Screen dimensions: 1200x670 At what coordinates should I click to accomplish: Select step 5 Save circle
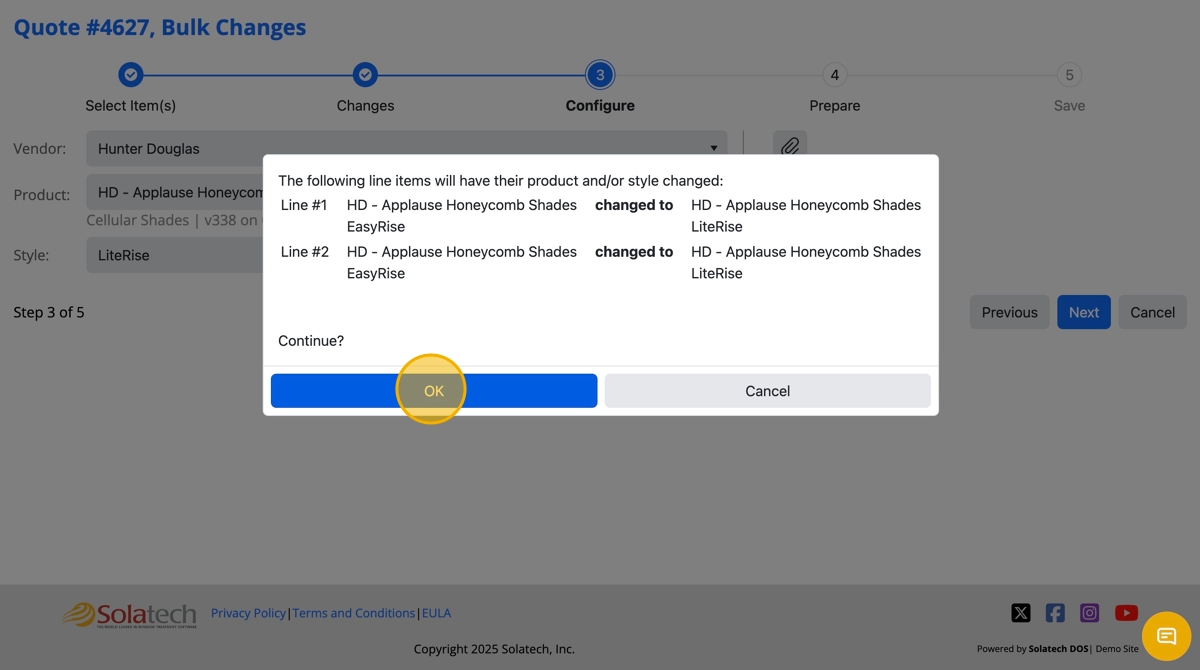click(x=1069, y=75)
